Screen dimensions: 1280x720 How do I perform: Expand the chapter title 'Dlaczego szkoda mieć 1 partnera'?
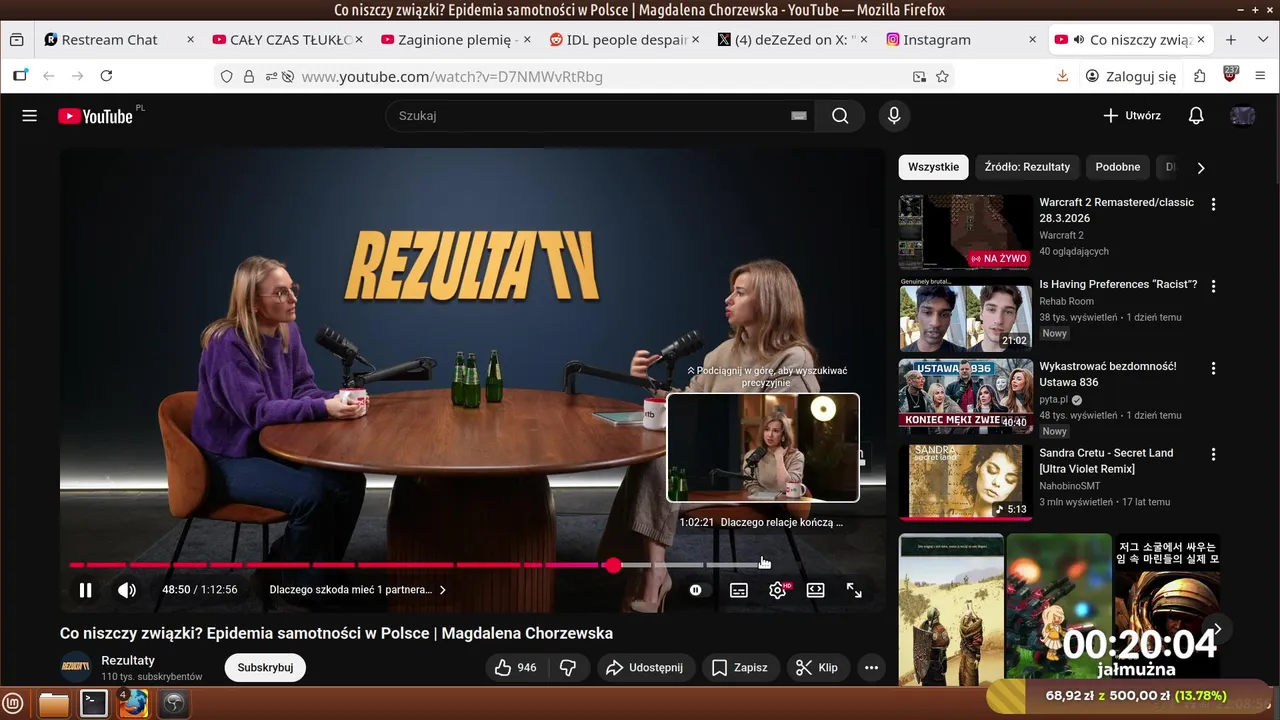[x=357, y=590]
